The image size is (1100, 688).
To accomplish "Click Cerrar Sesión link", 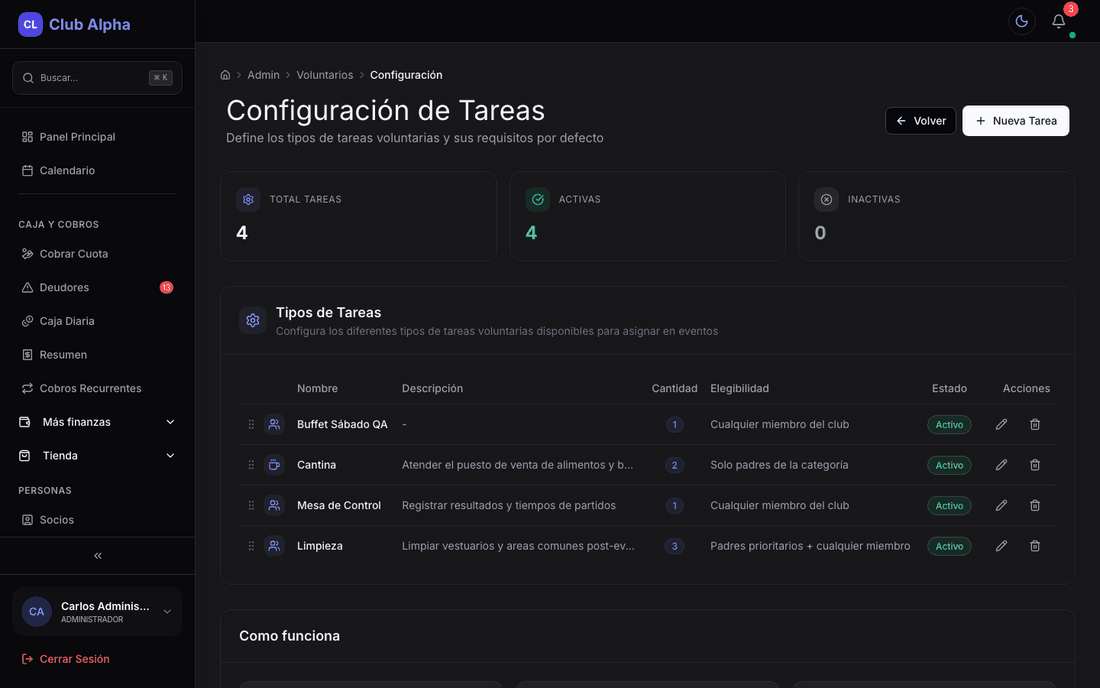I will coord(65,659).
